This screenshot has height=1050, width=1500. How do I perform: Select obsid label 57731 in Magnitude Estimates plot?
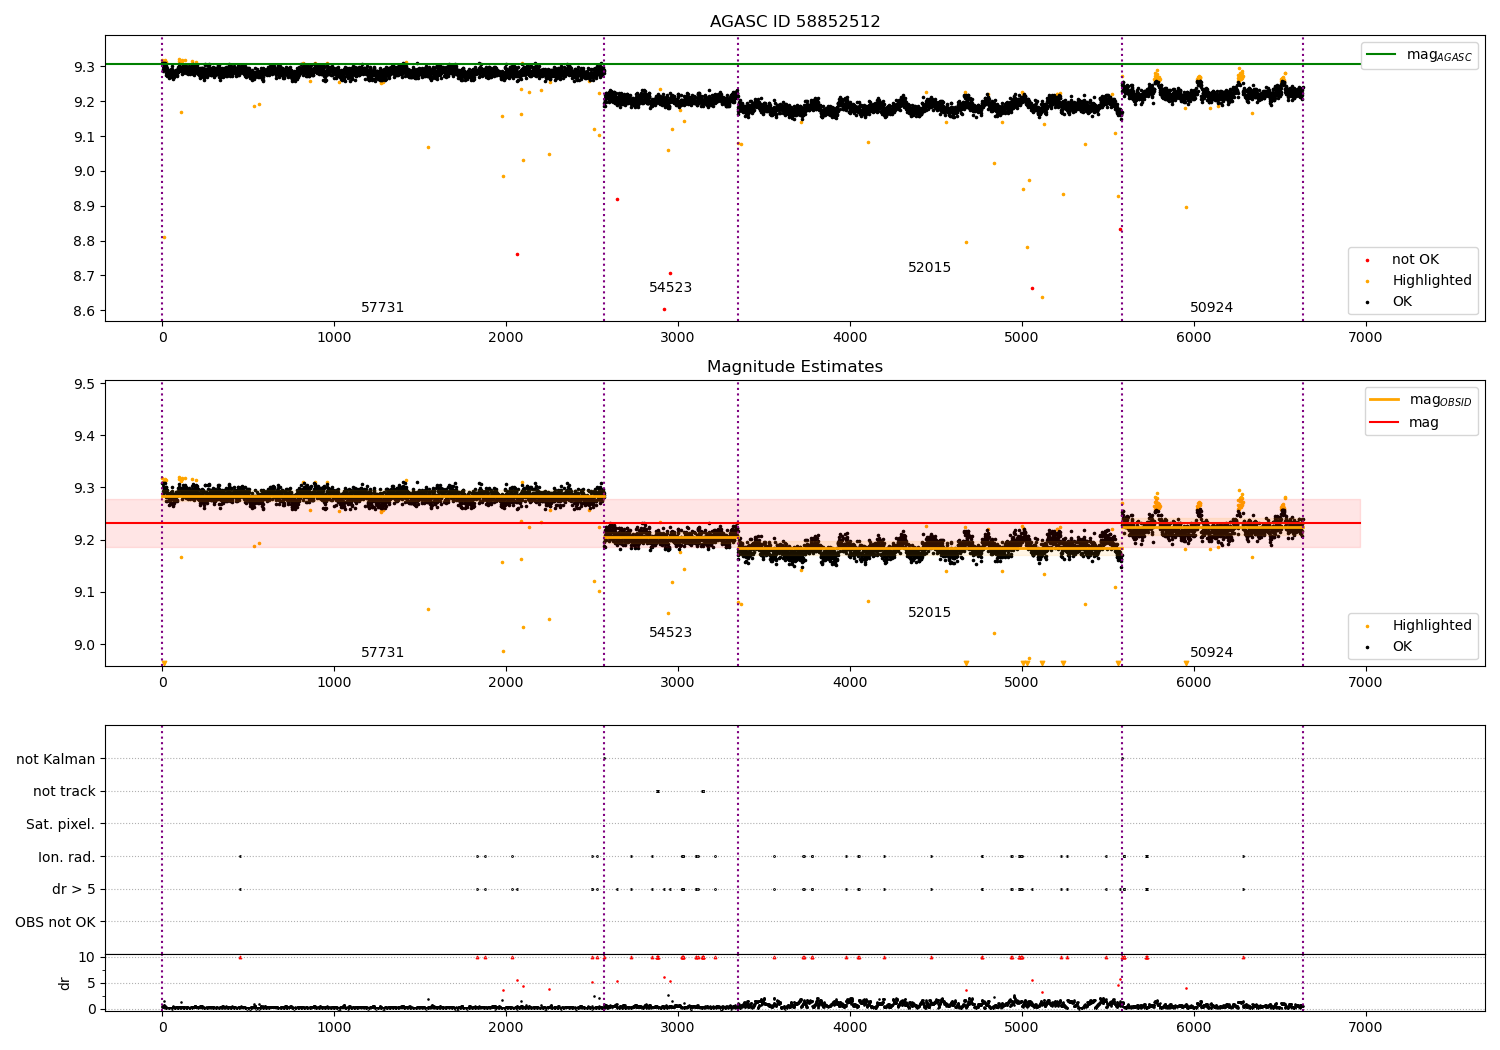click(x=383, y=653)
